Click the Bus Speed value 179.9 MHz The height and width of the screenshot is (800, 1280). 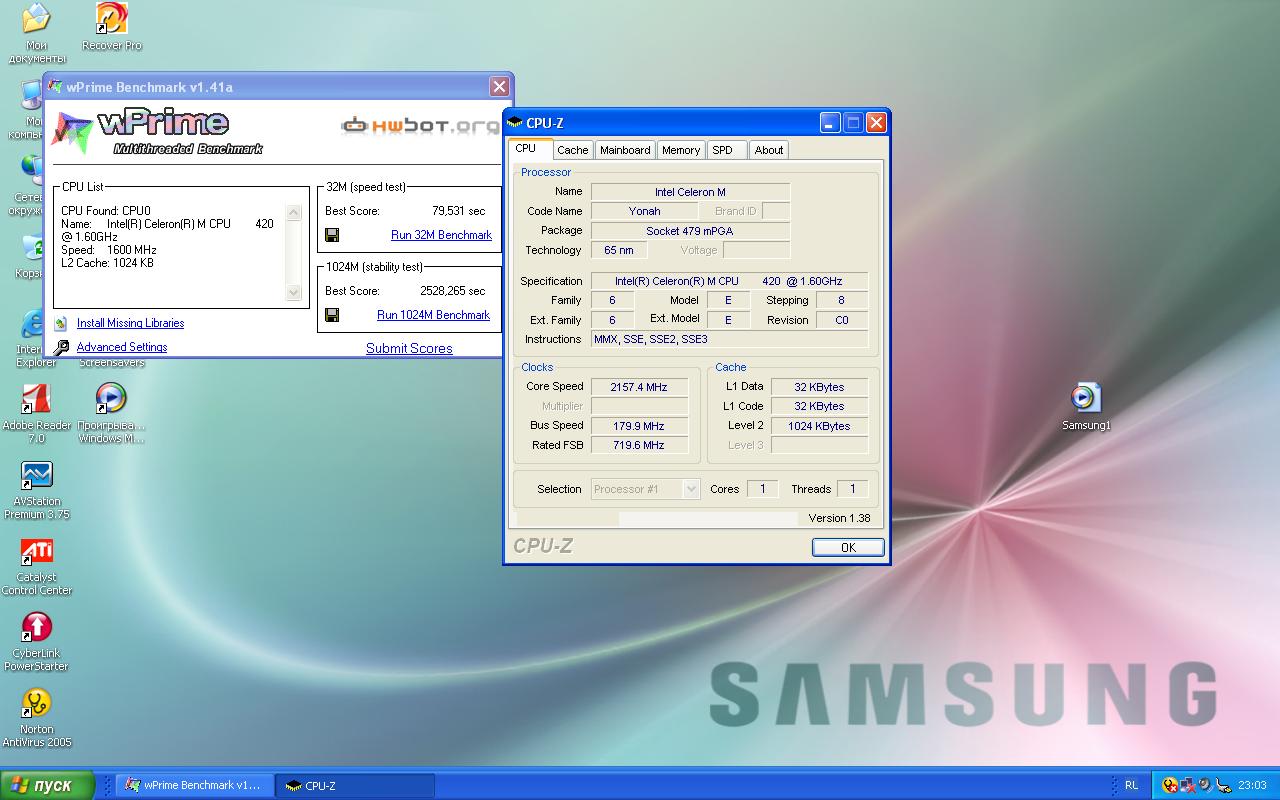640,426
